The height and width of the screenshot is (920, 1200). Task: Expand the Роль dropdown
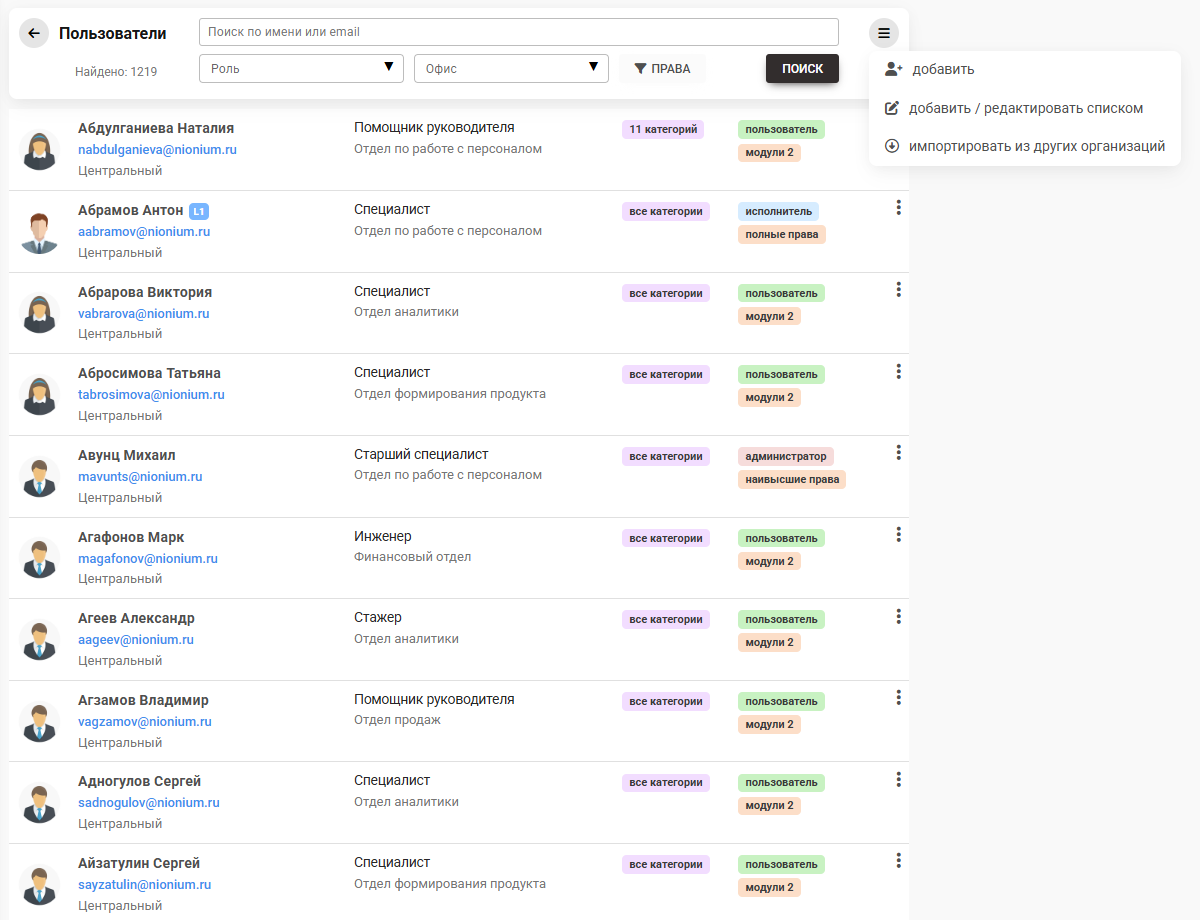[301, 69]
